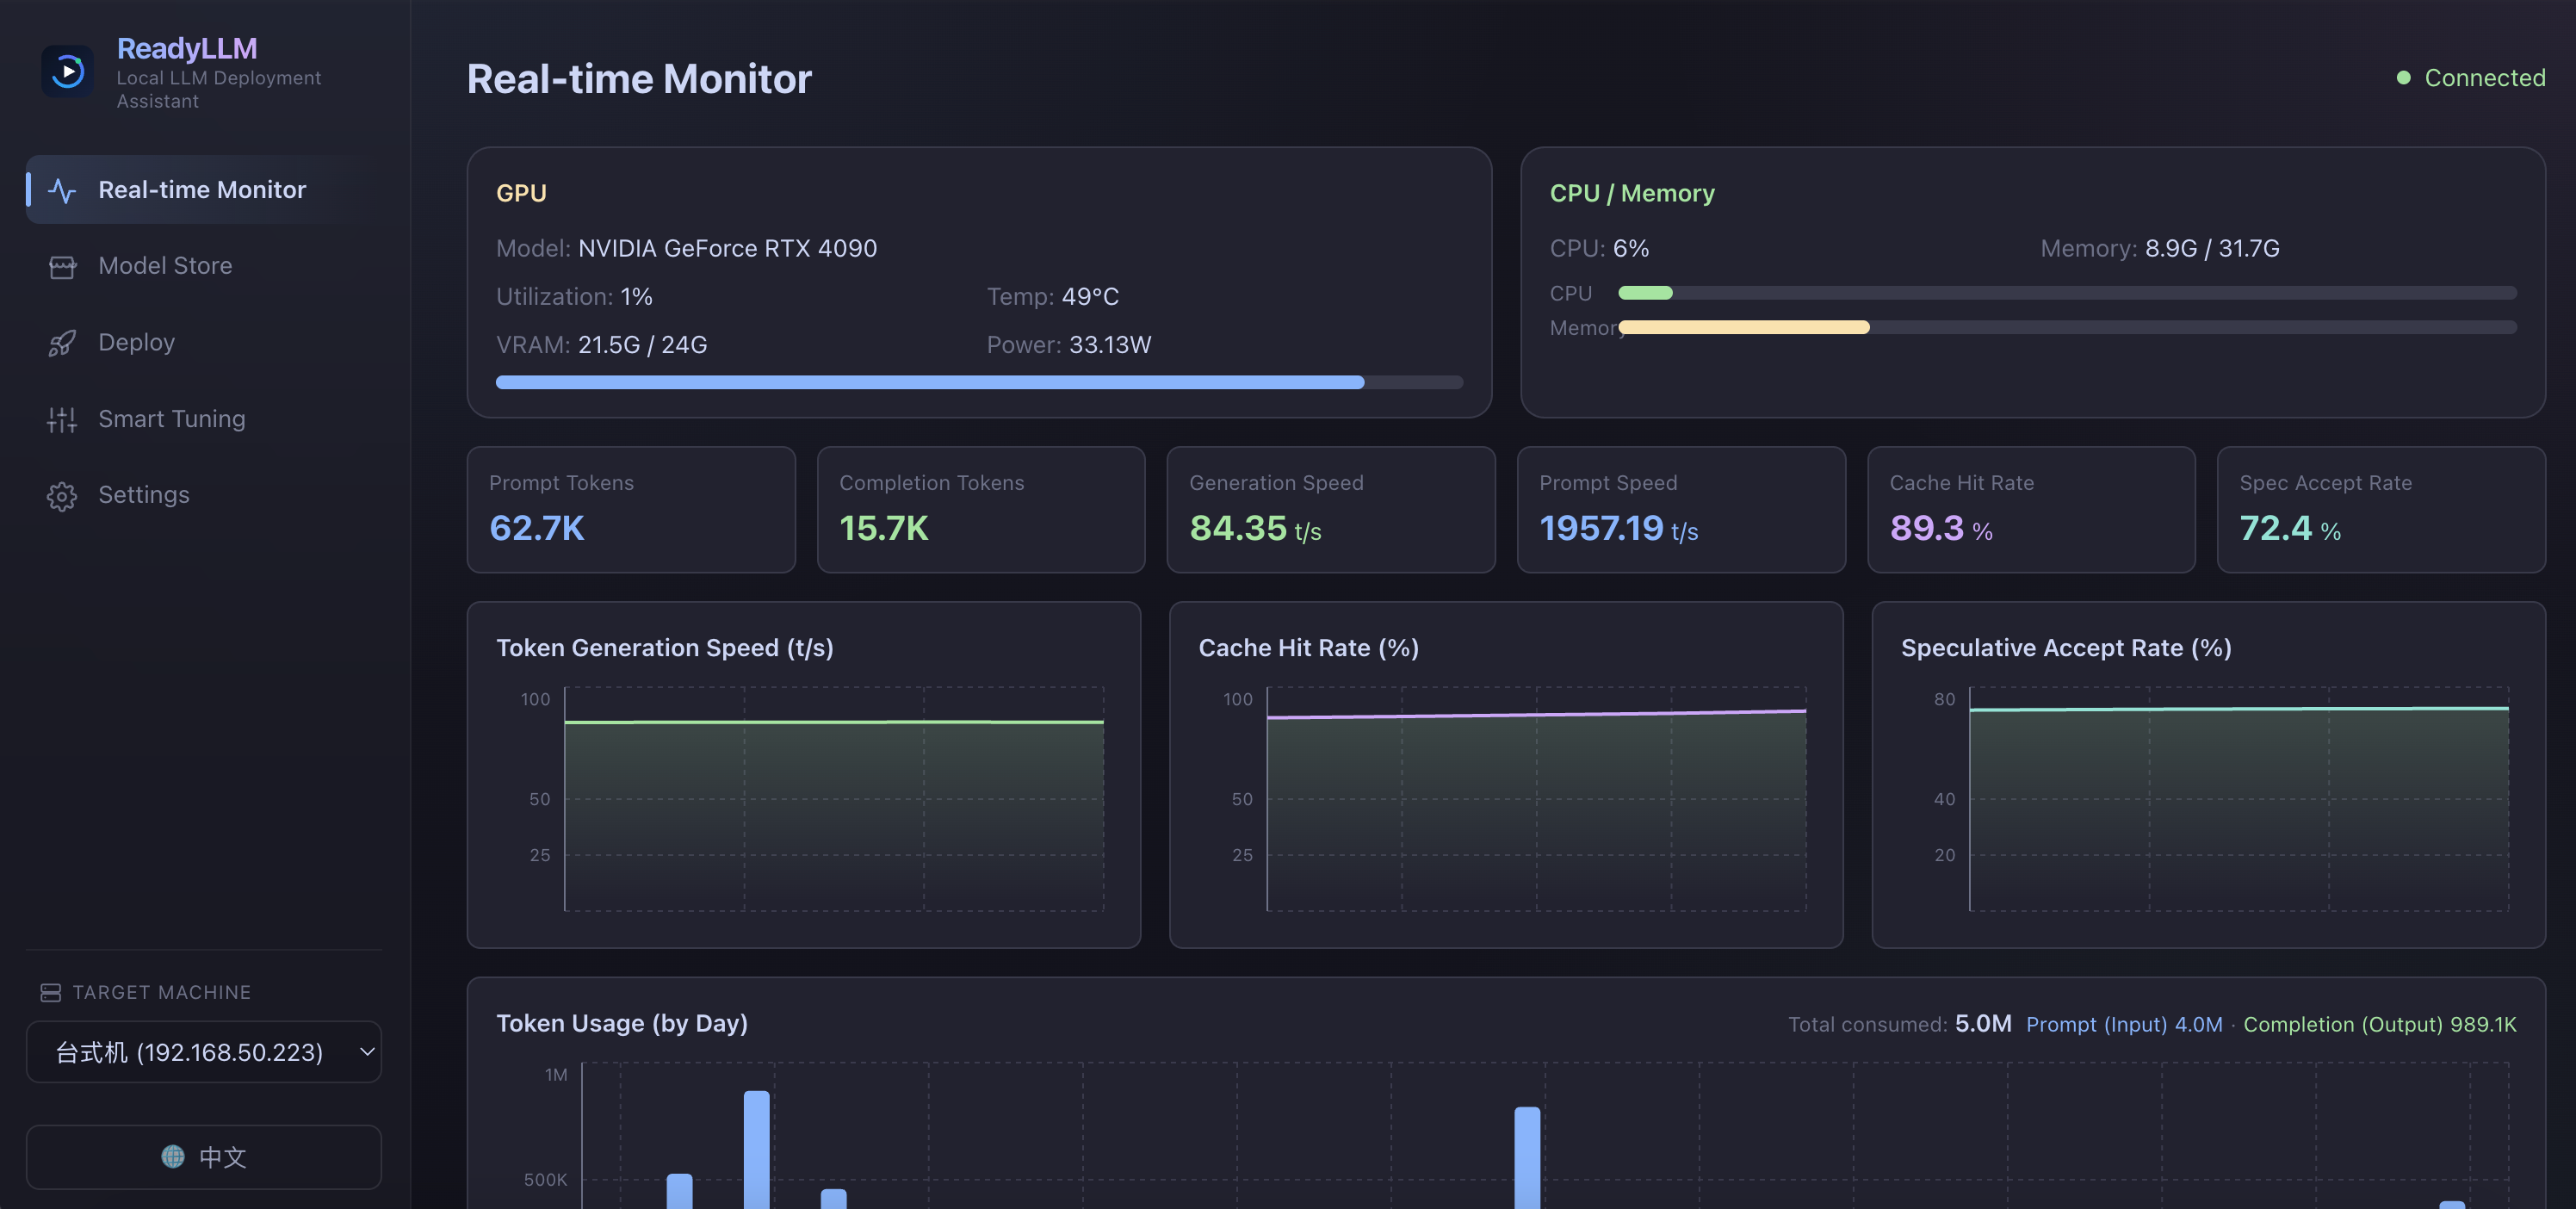Screen dimensions: 2576x1209
Task: Click the Generation Speed 84.35 t/s card
Action: pyautogui.click(x=1331, y=510)
